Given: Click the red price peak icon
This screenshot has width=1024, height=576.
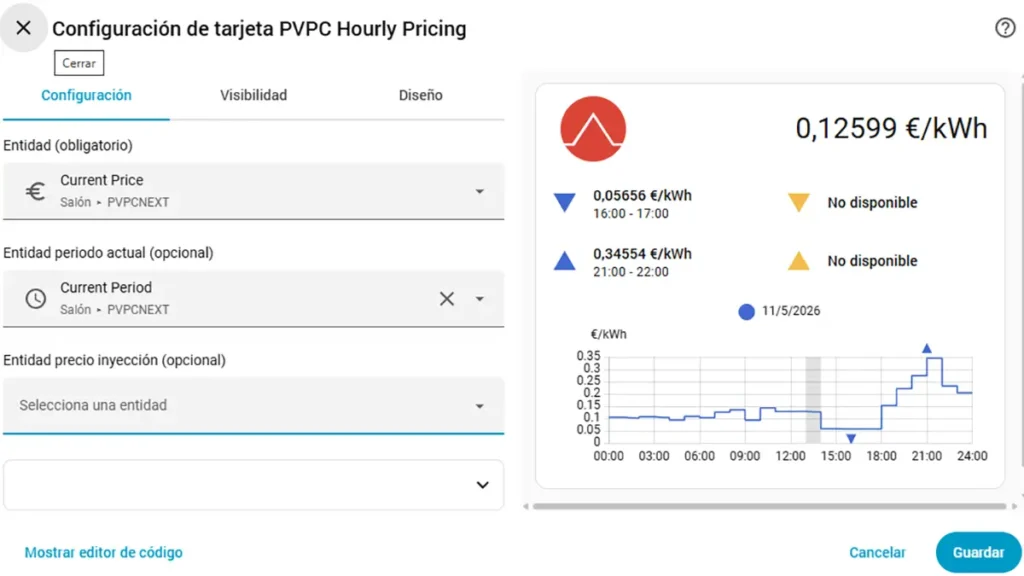Looking at the screenshot, I should [x=593, y=129].
